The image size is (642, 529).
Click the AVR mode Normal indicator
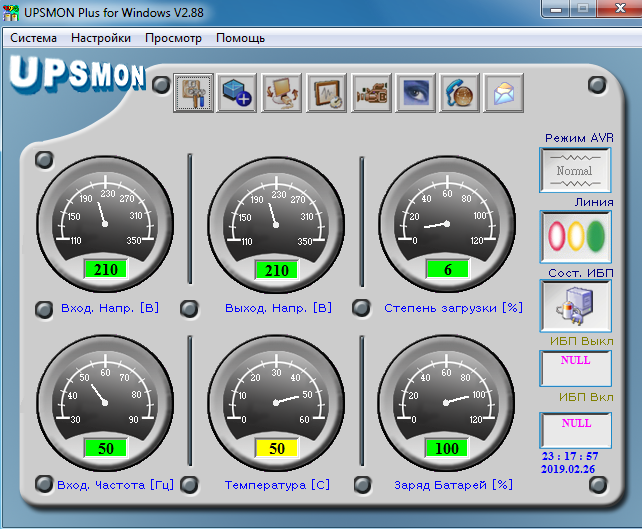pos(575,170)
